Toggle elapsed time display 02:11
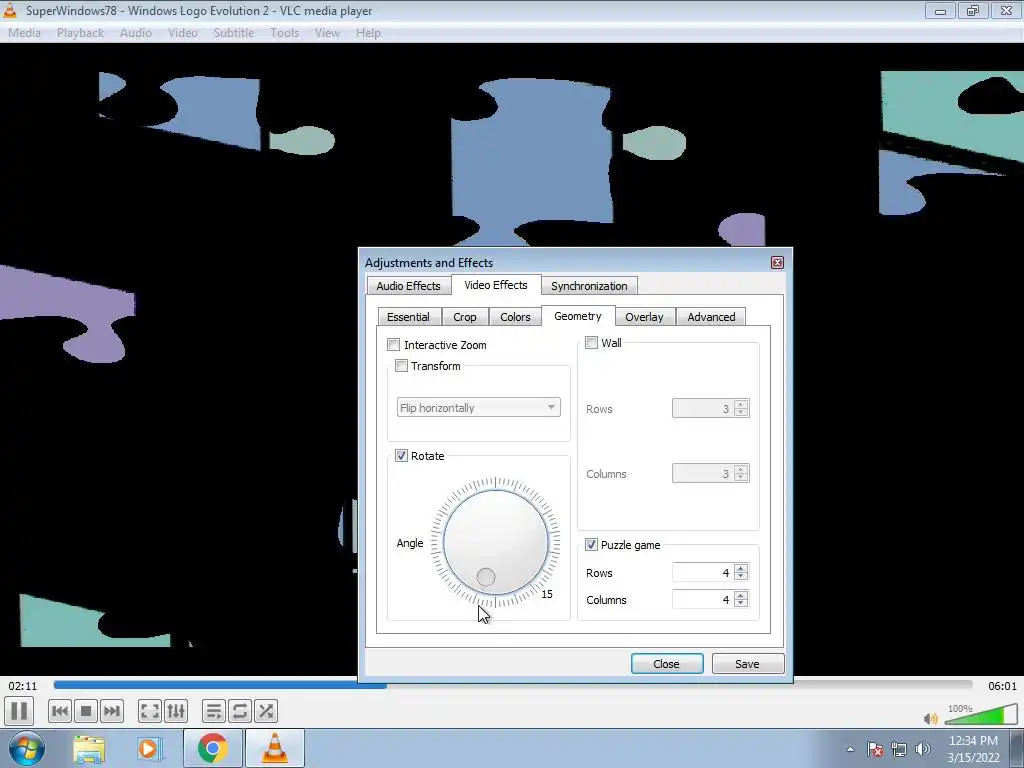The width and height of the screenshot is (1024, 768). (x=23, y=686)
